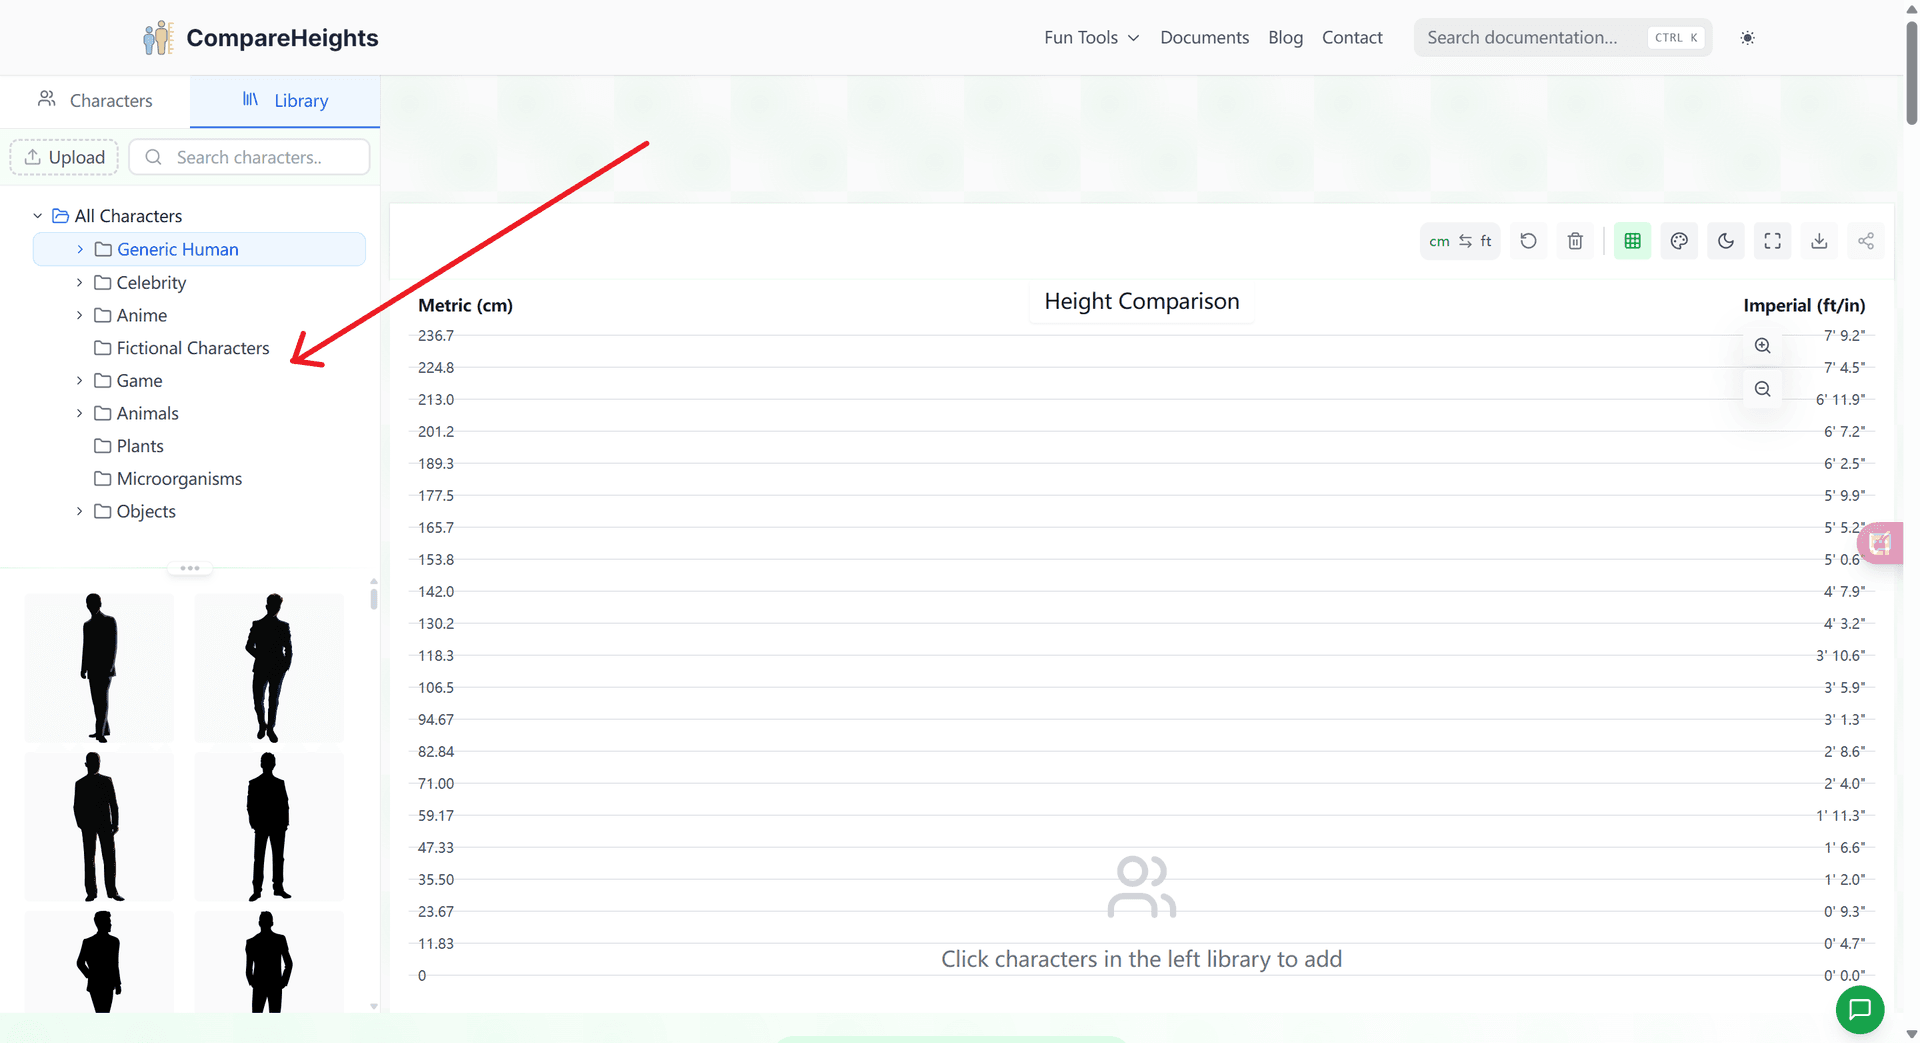Viewport: 1920px width, 1043px height.
Task: Zoom in on the chart
Action: click(x=1762, y=346)
